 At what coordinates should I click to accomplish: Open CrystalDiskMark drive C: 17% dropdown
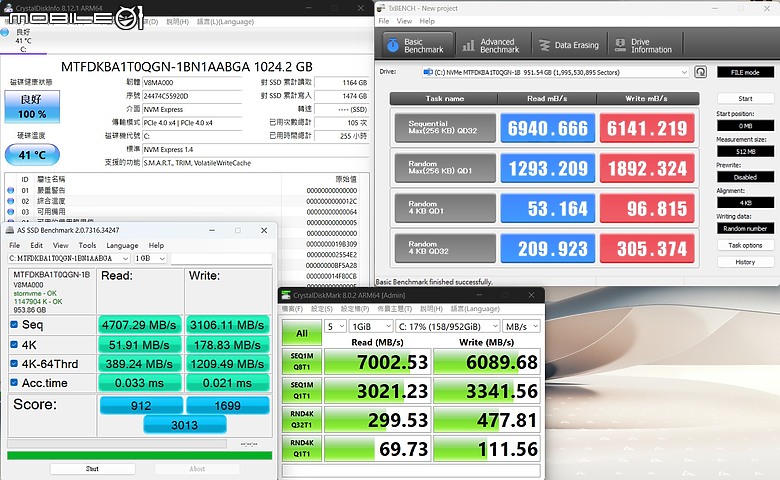448,326
